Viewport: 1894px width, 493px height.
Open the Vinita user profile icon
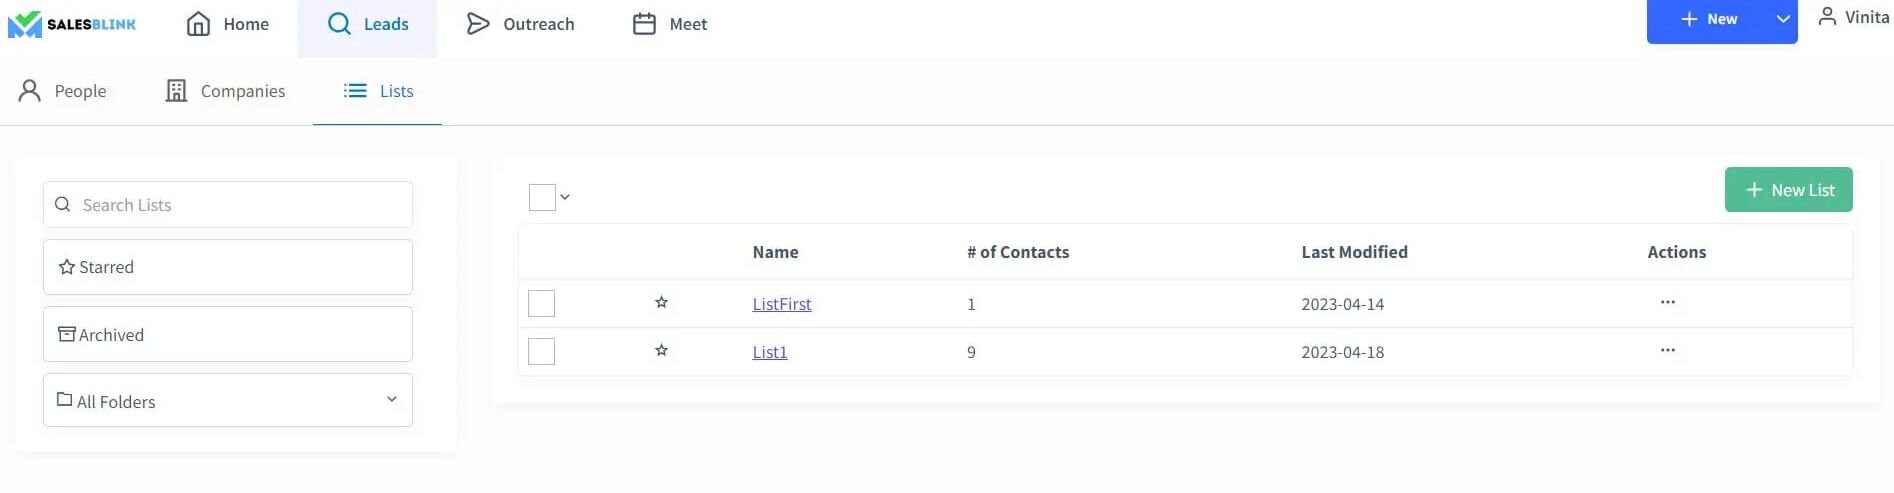(1827, 17)
